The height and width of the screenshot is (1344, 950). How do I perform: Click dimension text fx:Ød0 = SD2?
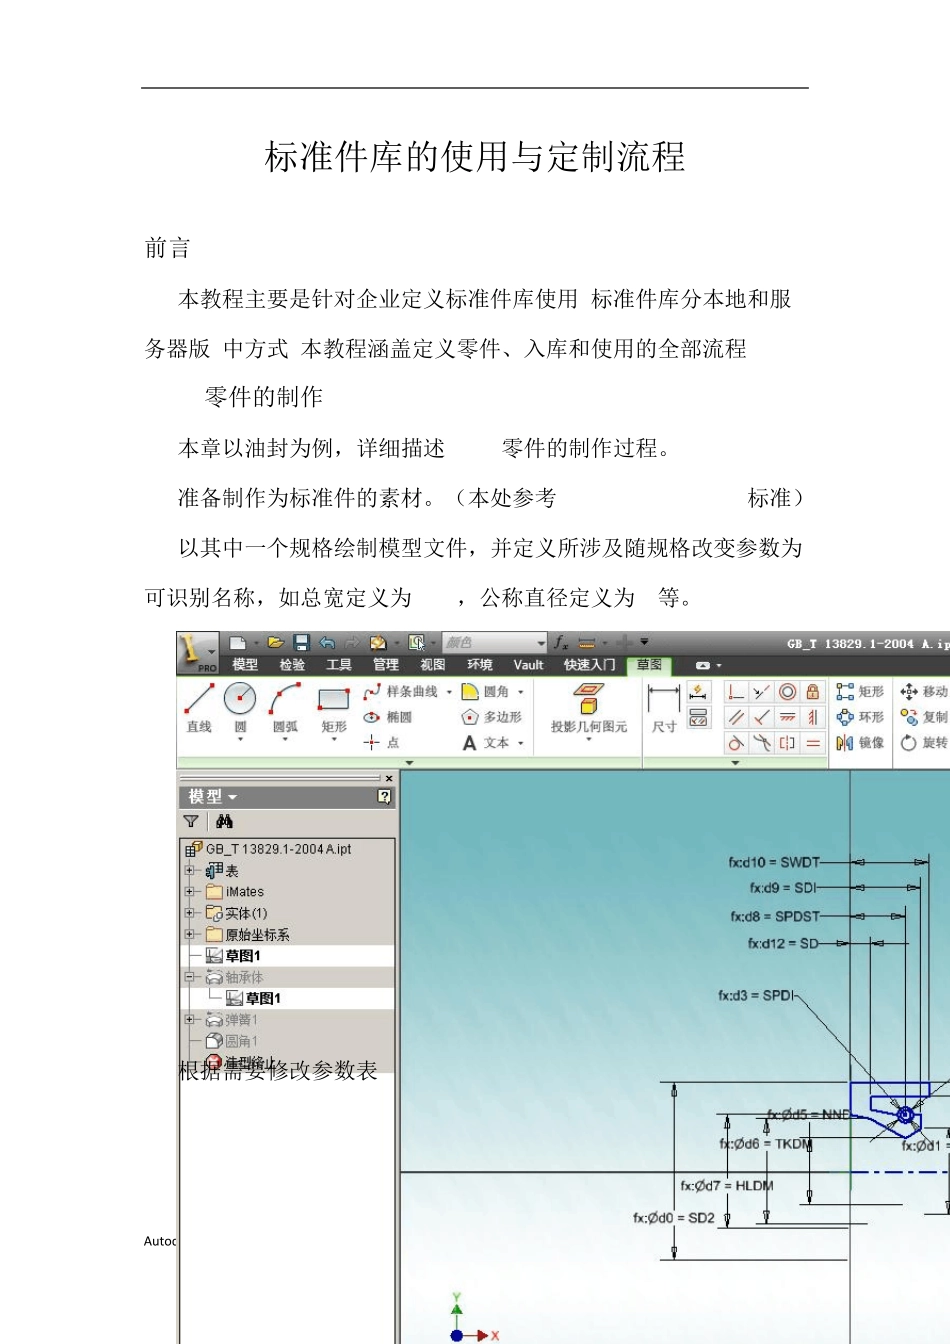[673, 1217]
